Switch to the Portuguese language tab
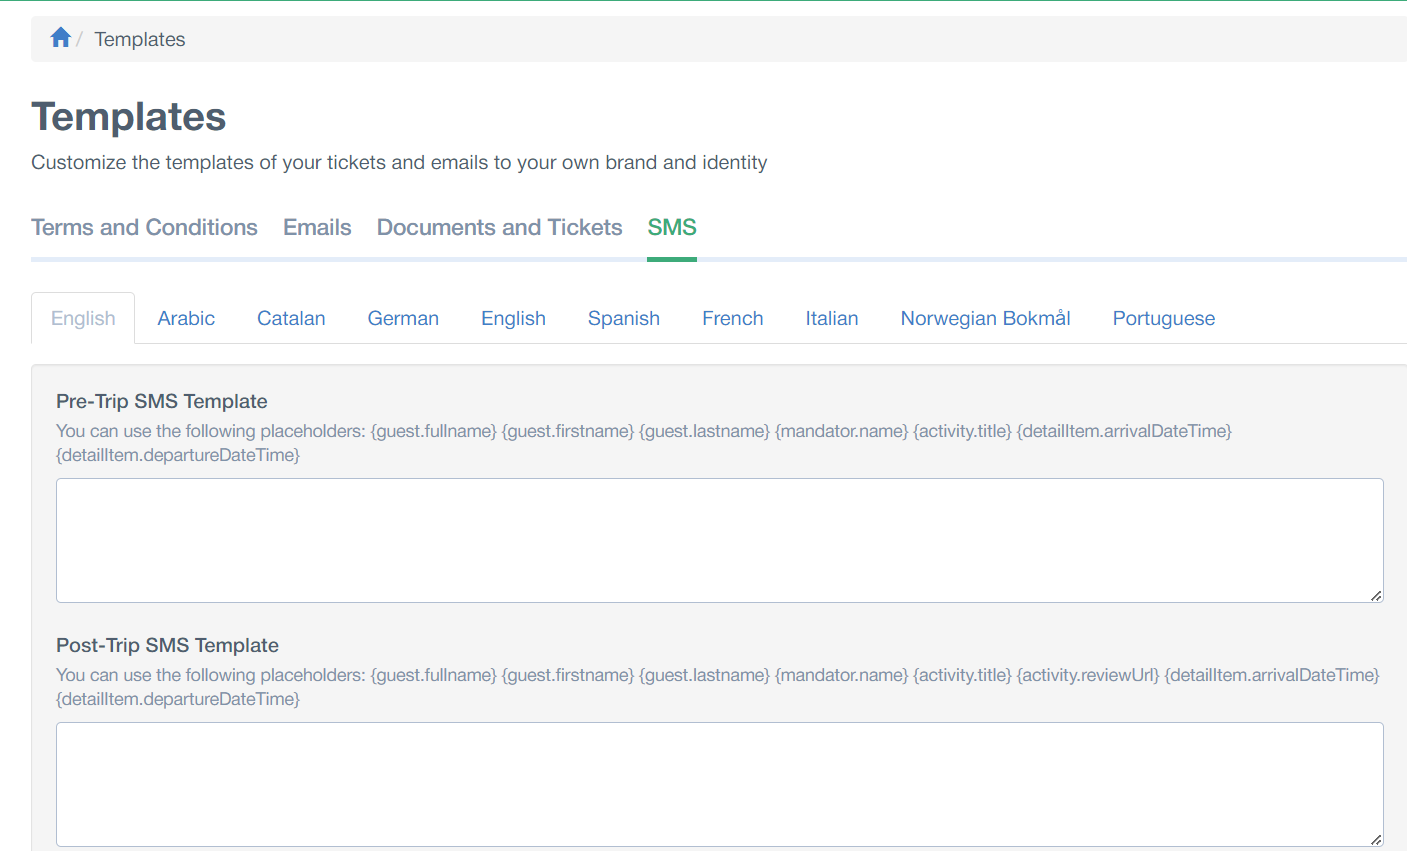This screenshot has height=851, width=1407. coord(1164,318)
